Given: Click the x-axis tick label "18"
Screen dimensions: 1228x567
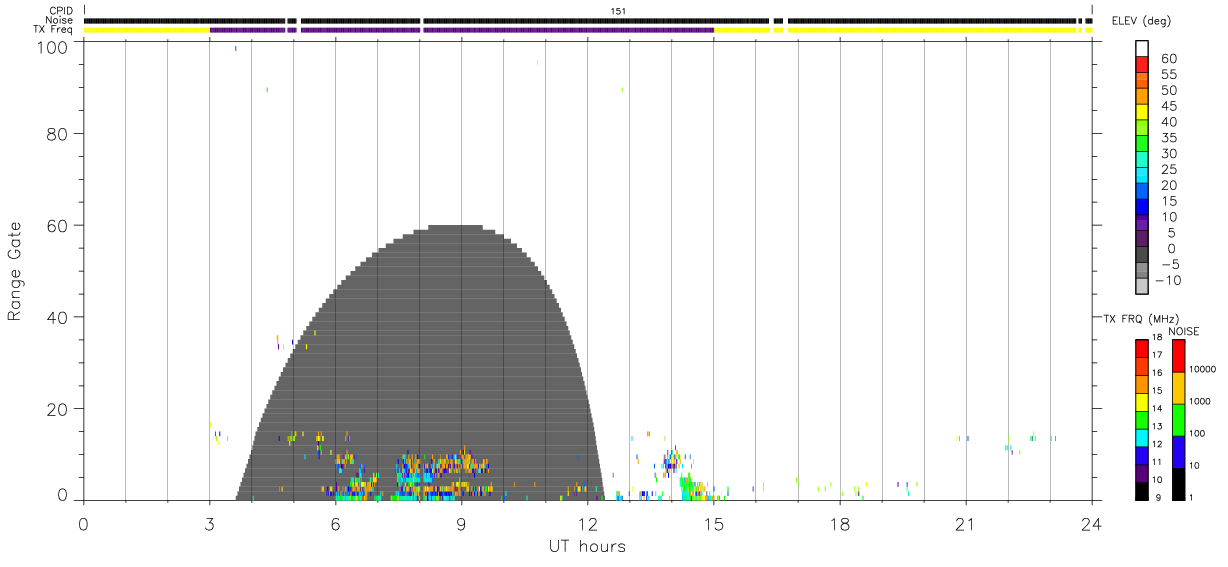Looking at the screenshot, I should [x=839, y=524].
